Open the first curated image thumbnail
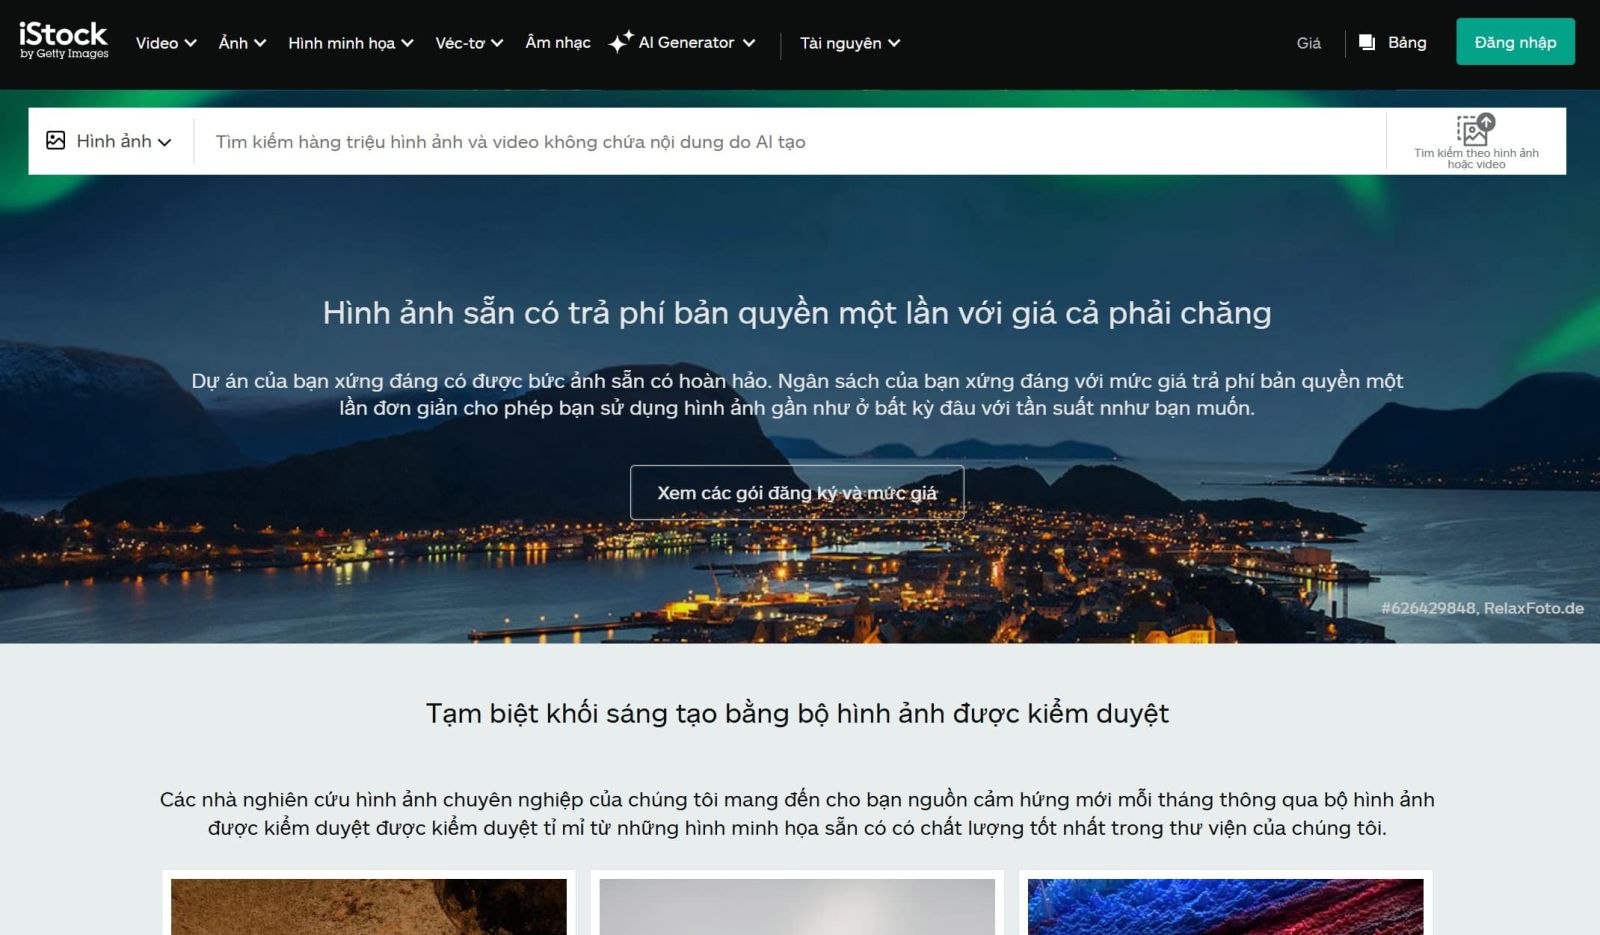Screen dimensions: 1600x935 [369, 906]
